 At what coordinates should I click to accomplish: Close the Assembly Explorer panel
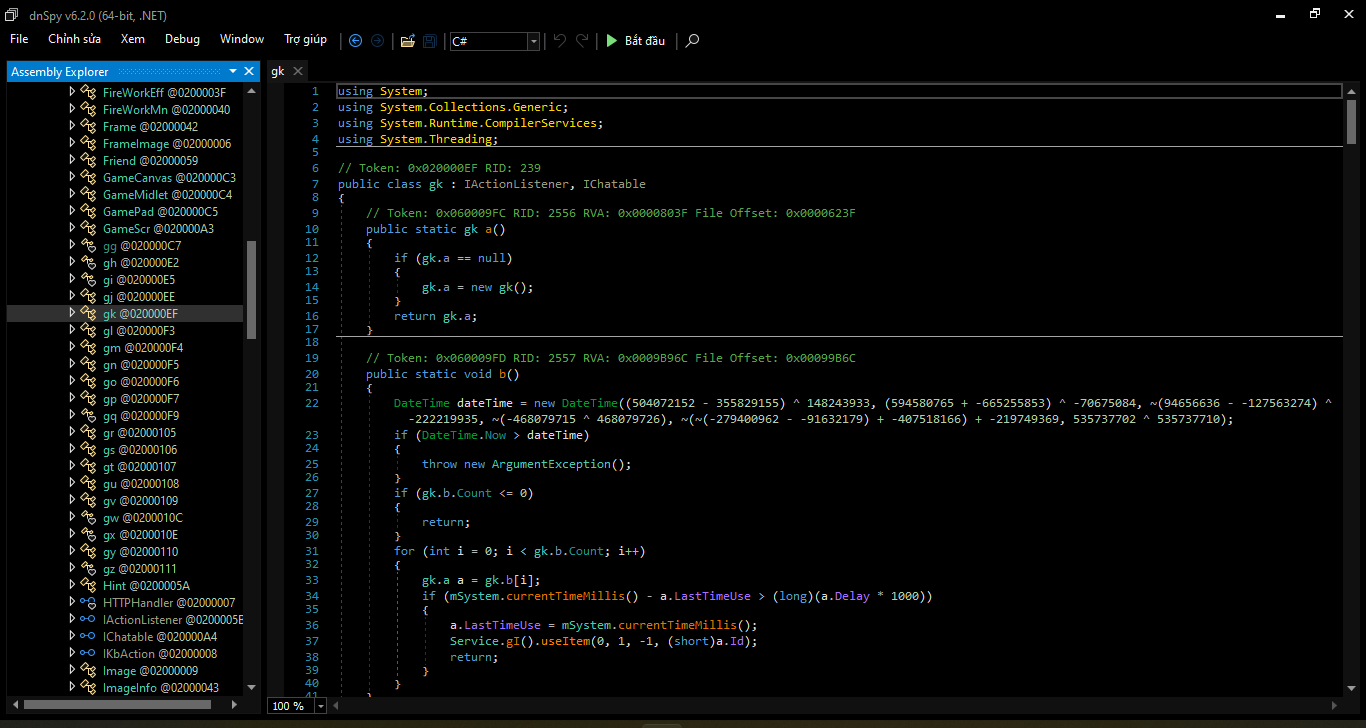[250, 71]
